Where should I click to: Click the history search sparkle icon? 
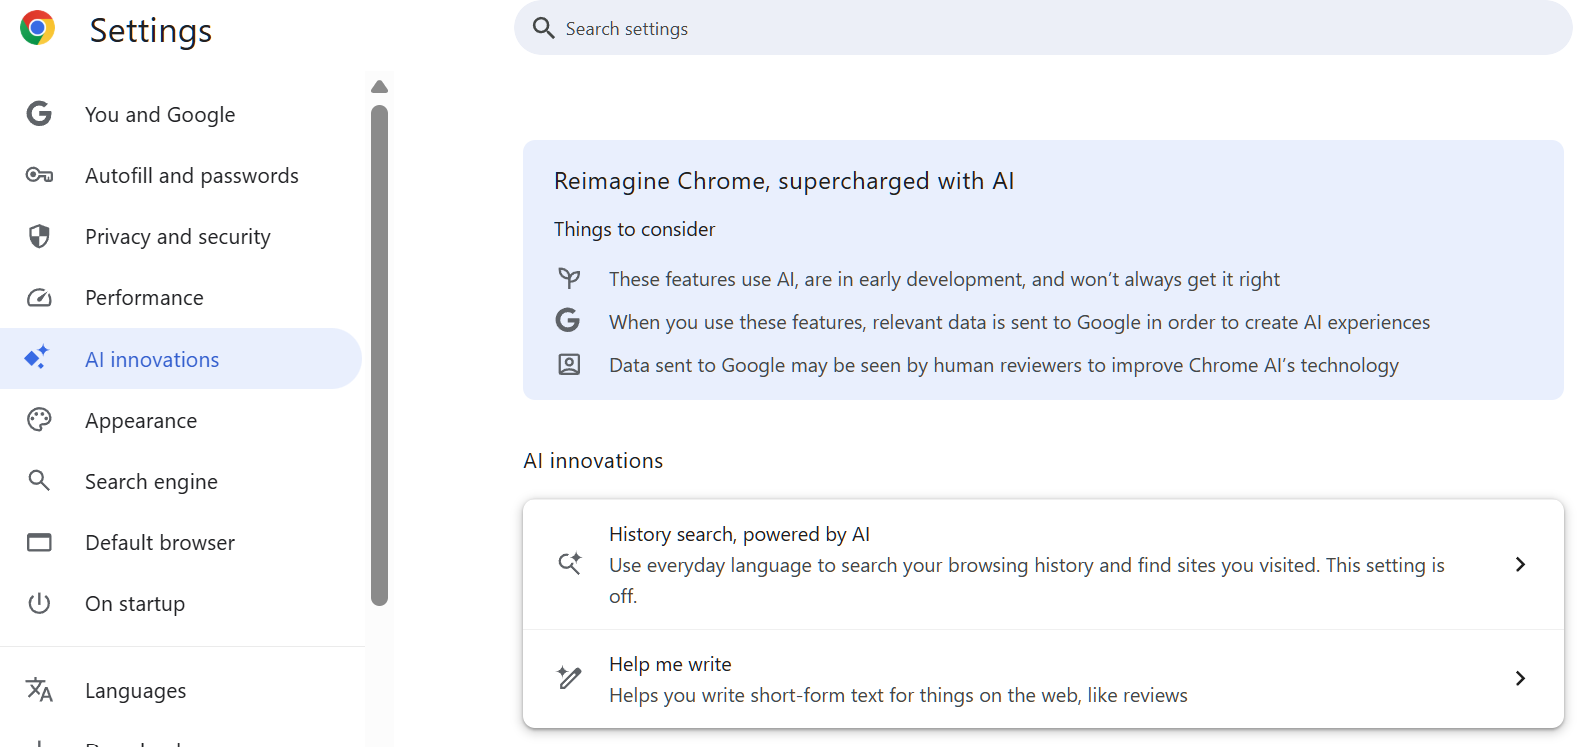click(x=569, y=564)
